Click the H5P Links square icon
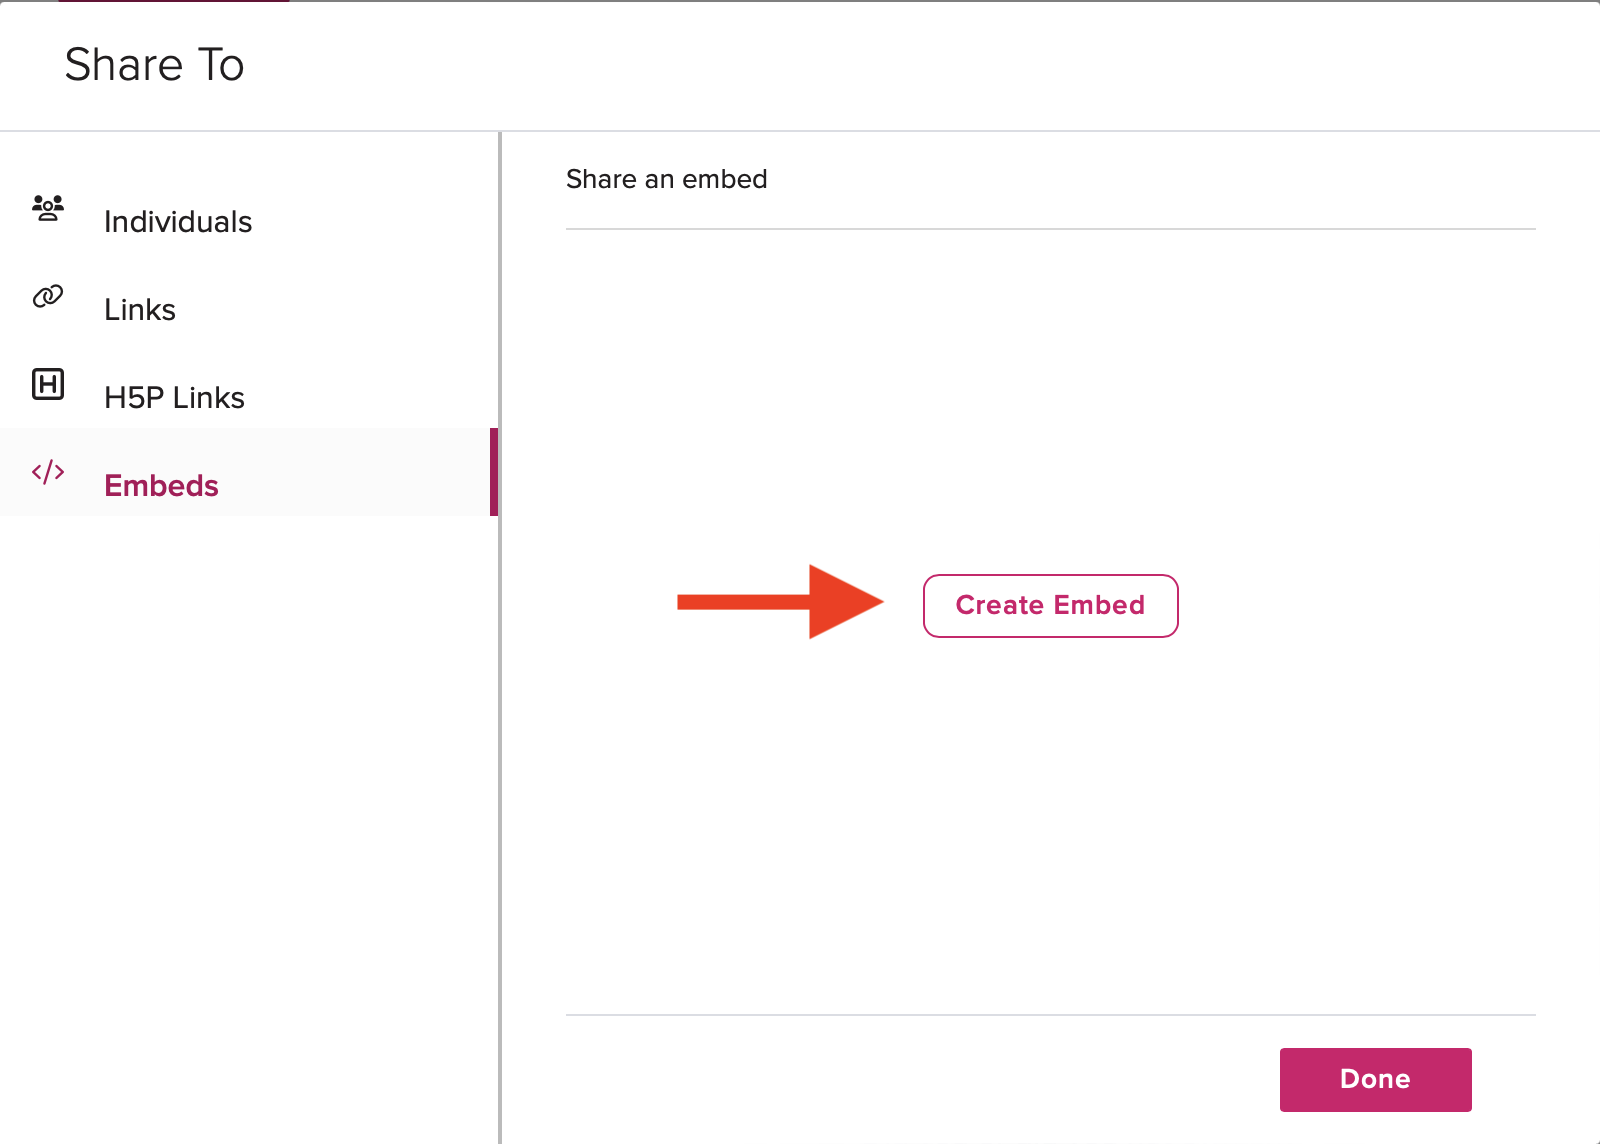The width and height of the screenshot is (1600, 1144). click(48, 384)
